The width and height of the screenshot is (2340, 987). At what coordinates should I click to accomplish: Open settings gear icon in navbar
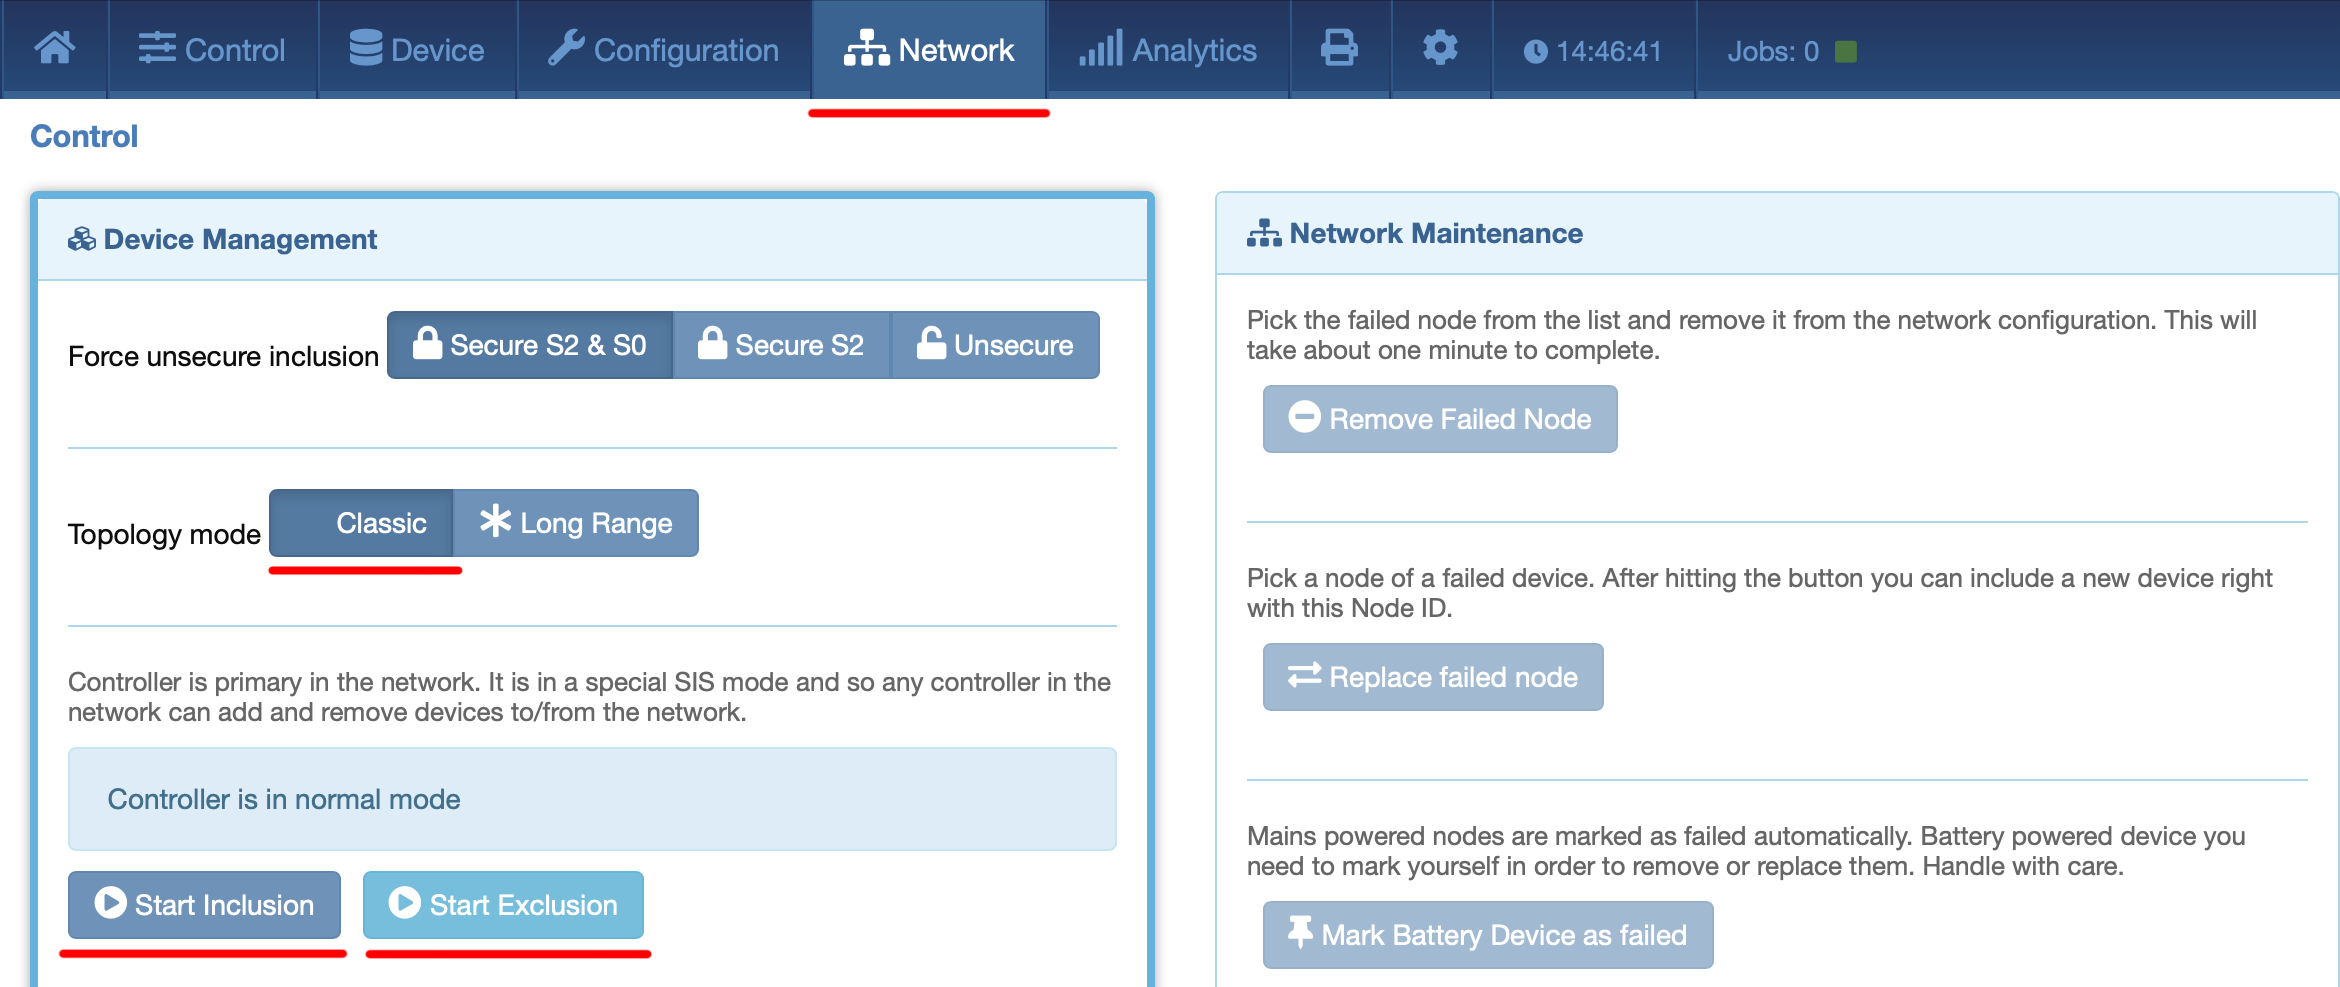point(1440,49)
